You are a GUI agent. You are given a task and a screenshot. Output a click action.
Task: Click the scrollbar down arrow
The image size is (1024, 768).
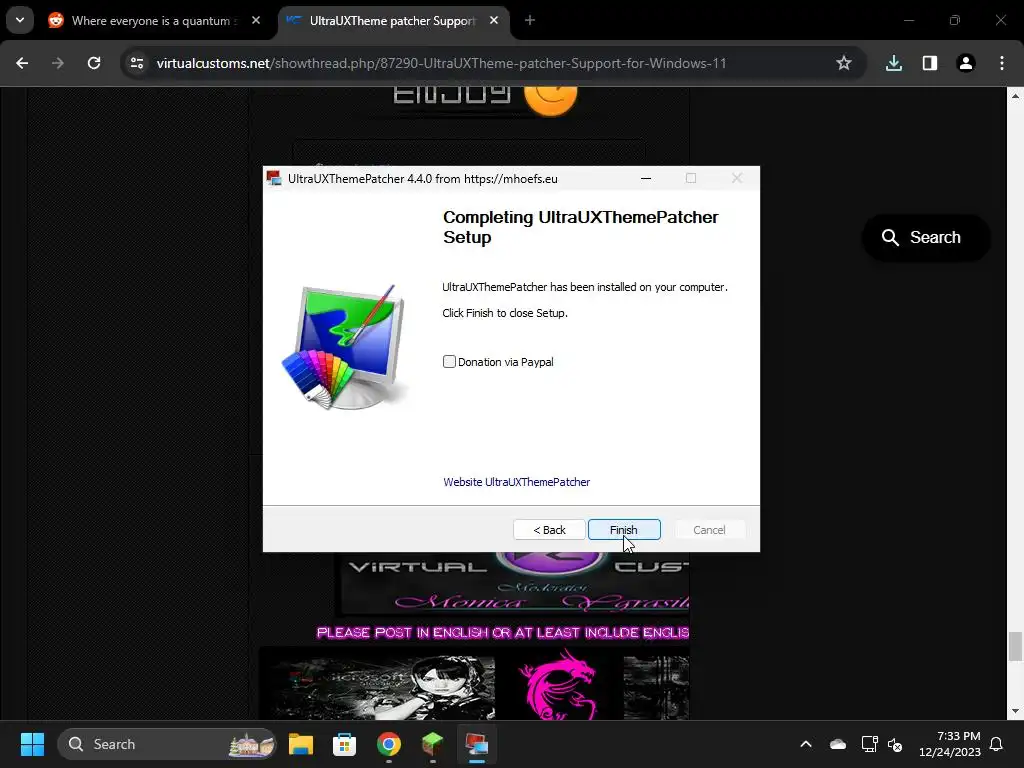(x=1015, y=711)
